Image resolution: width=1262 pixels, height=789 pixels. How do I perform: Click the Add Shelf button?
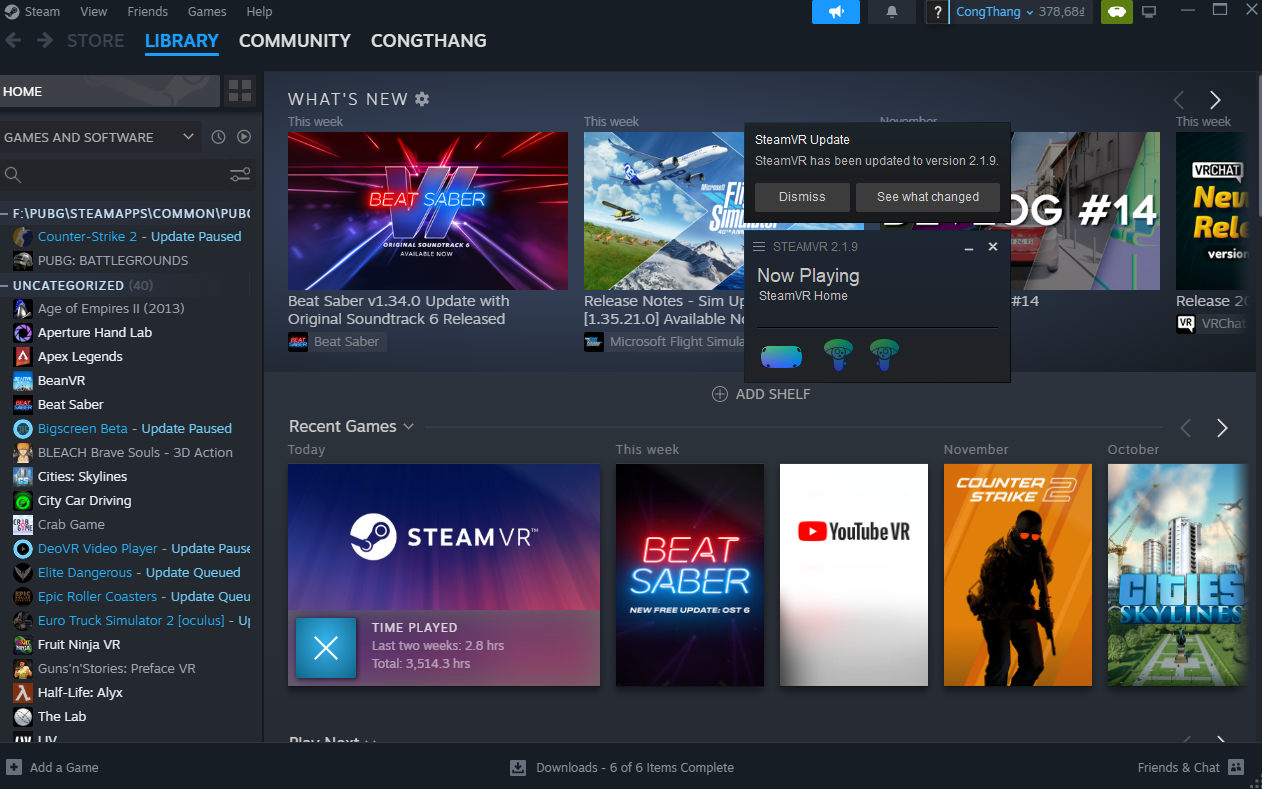[761, 394]
